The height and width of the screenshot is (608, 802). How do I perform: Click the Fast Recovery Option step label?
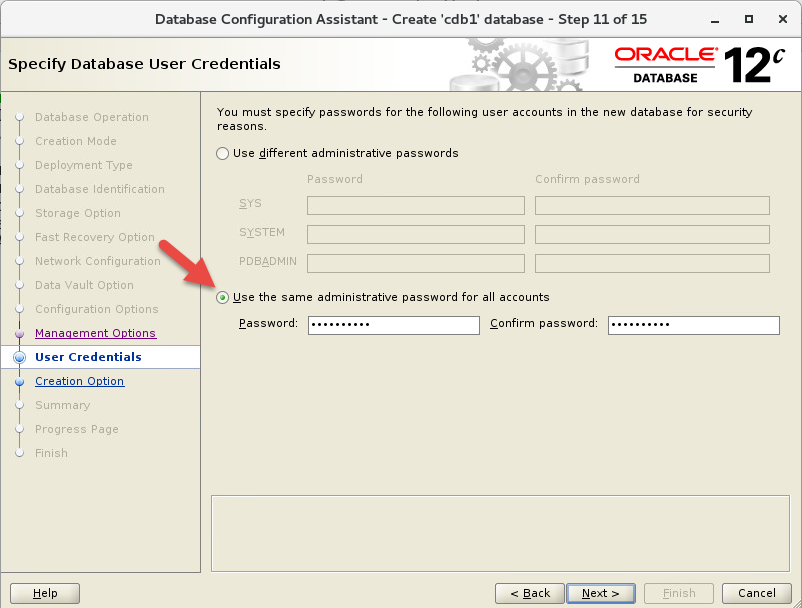(95, 237)
